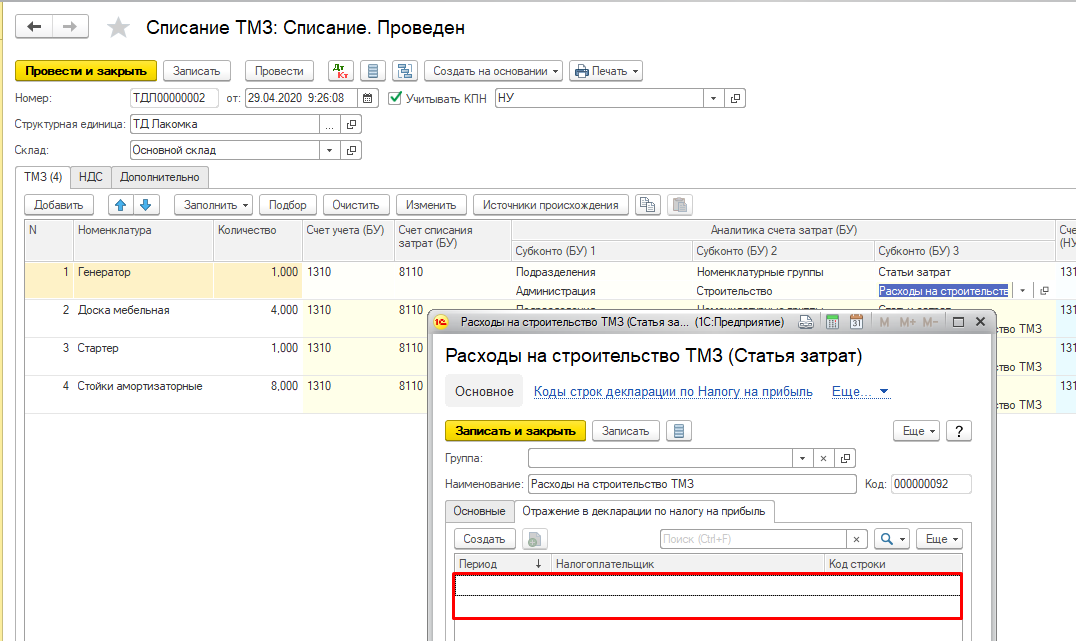The image size is (1076, 641).
Task: Open the calculator from the dialog title bar
Action: (832, 322)
